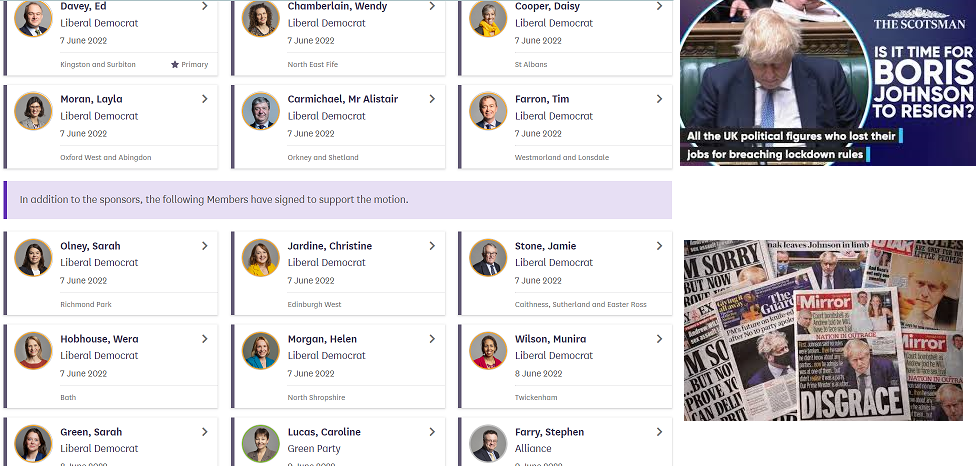Click Caroline Lucas's green-ringed avatar
The height and width of the screenshot is (466, 980).
click(261, 443)
